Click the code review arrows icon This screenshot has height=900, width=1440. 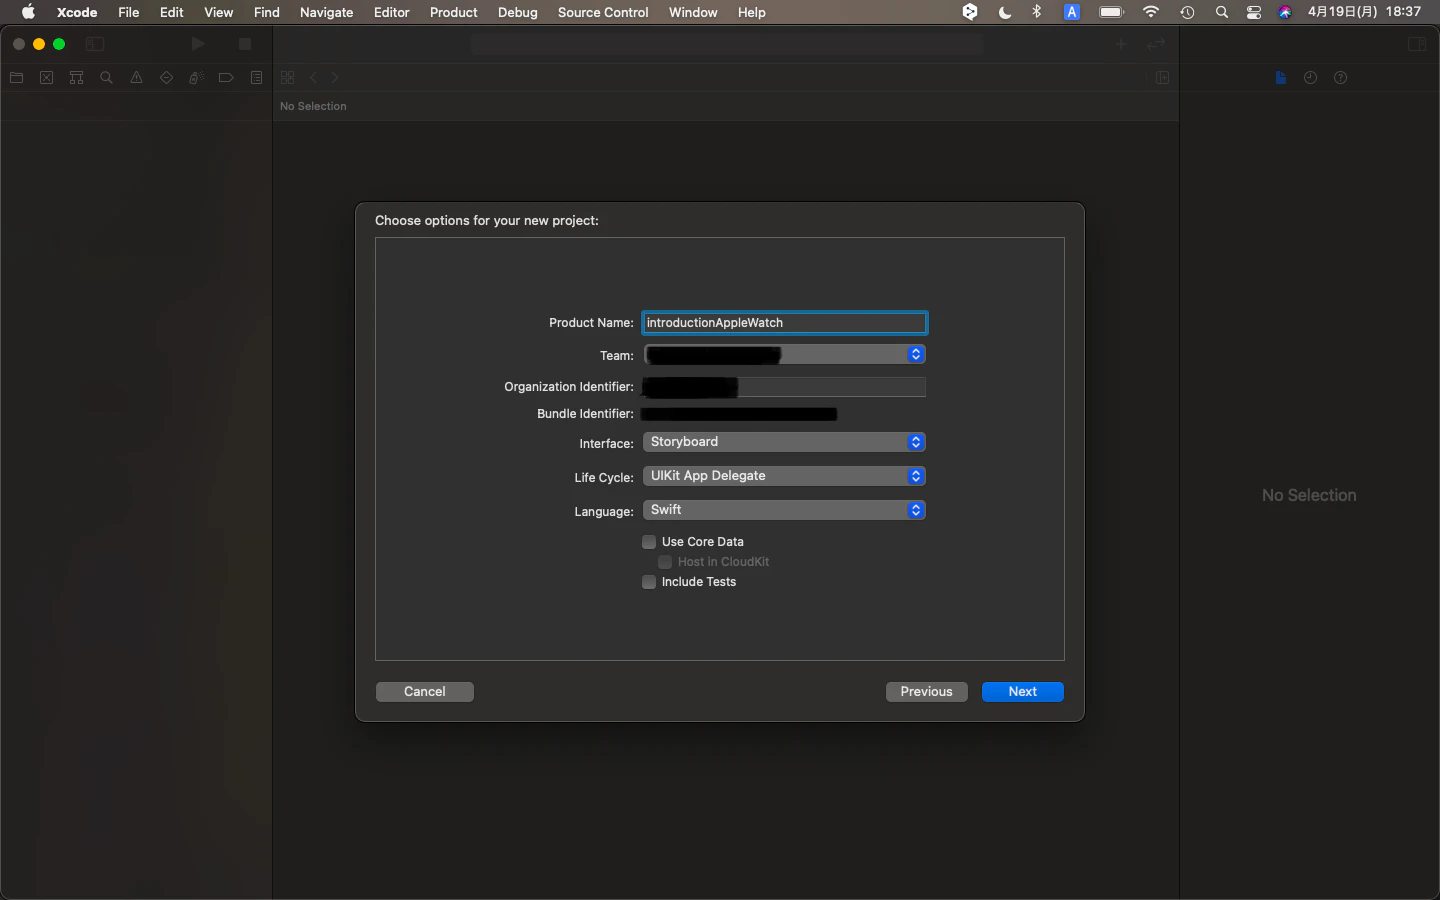point(1156,44)
